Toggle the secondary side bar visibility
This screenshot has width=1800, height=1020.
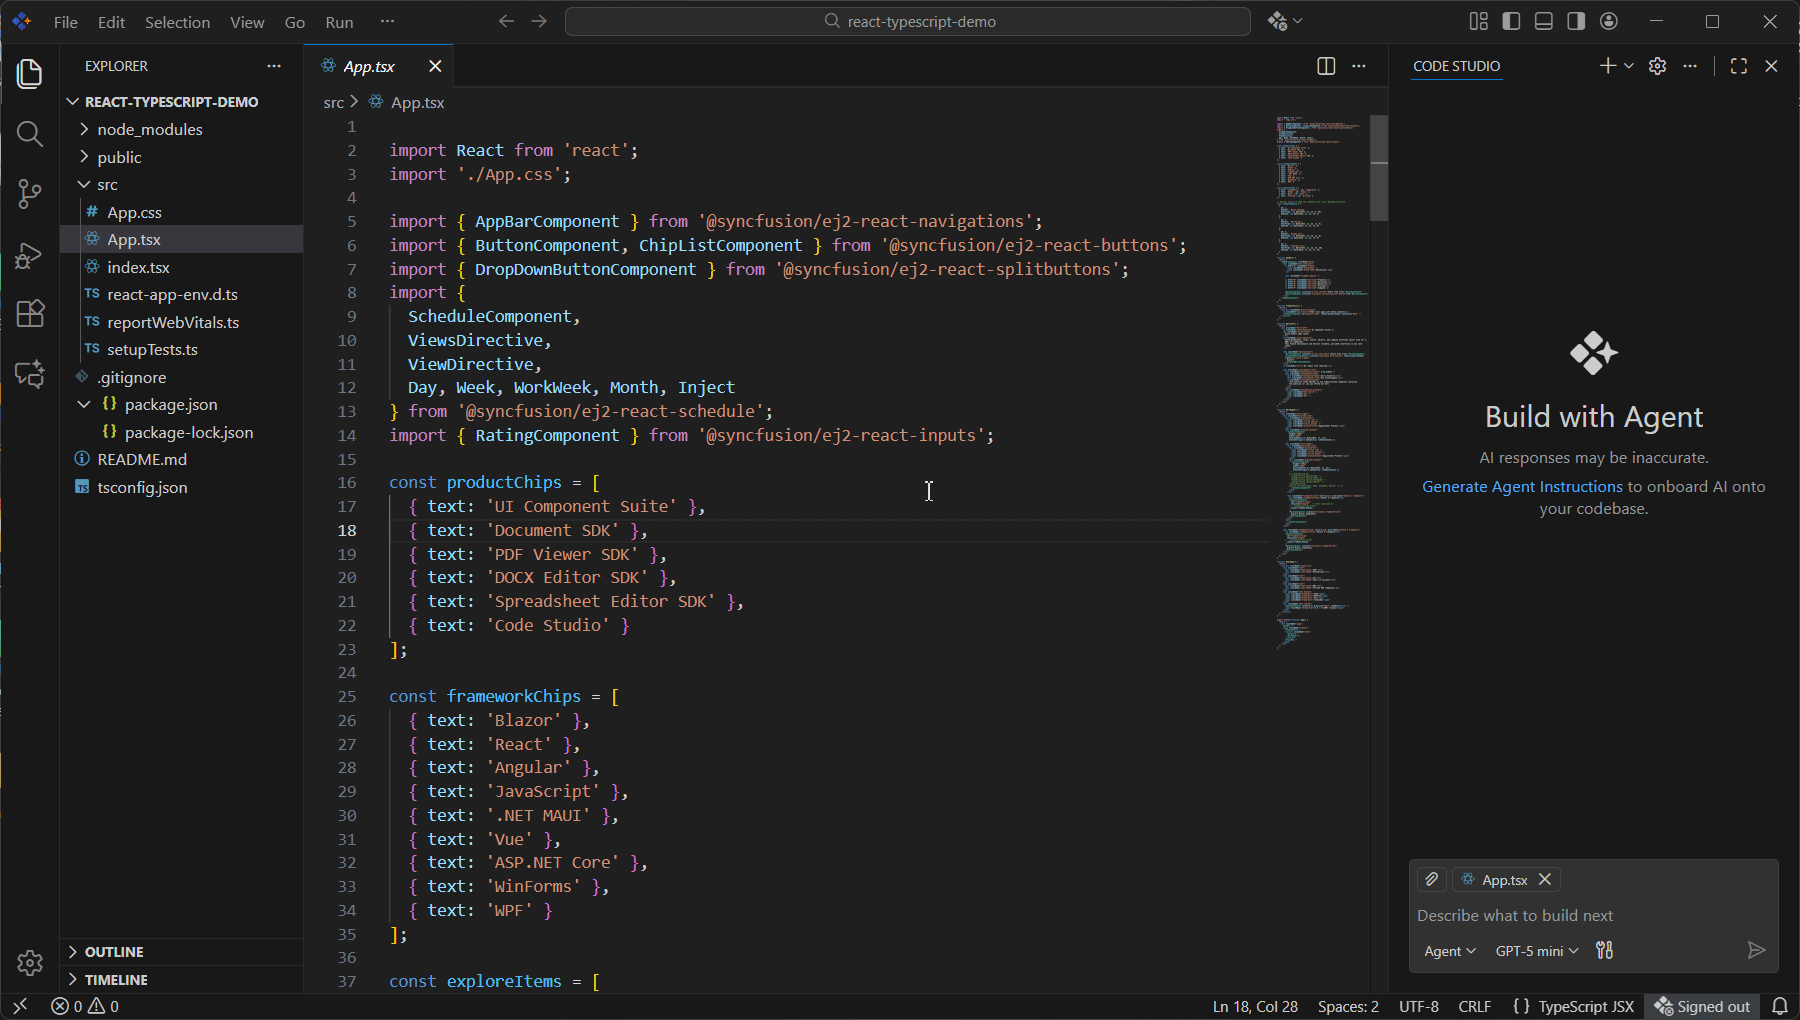(x=1576, y=21)
